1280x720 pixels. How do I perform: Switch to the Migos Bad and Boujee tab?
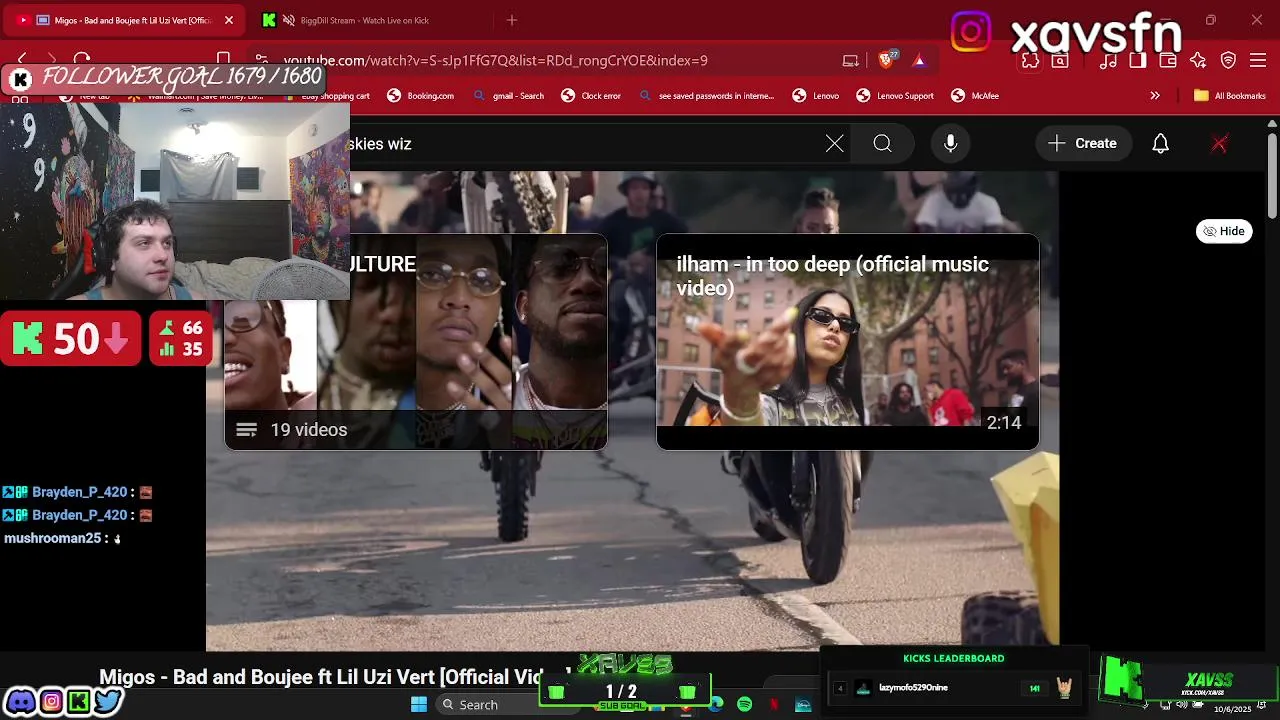(x=125, y=20)
